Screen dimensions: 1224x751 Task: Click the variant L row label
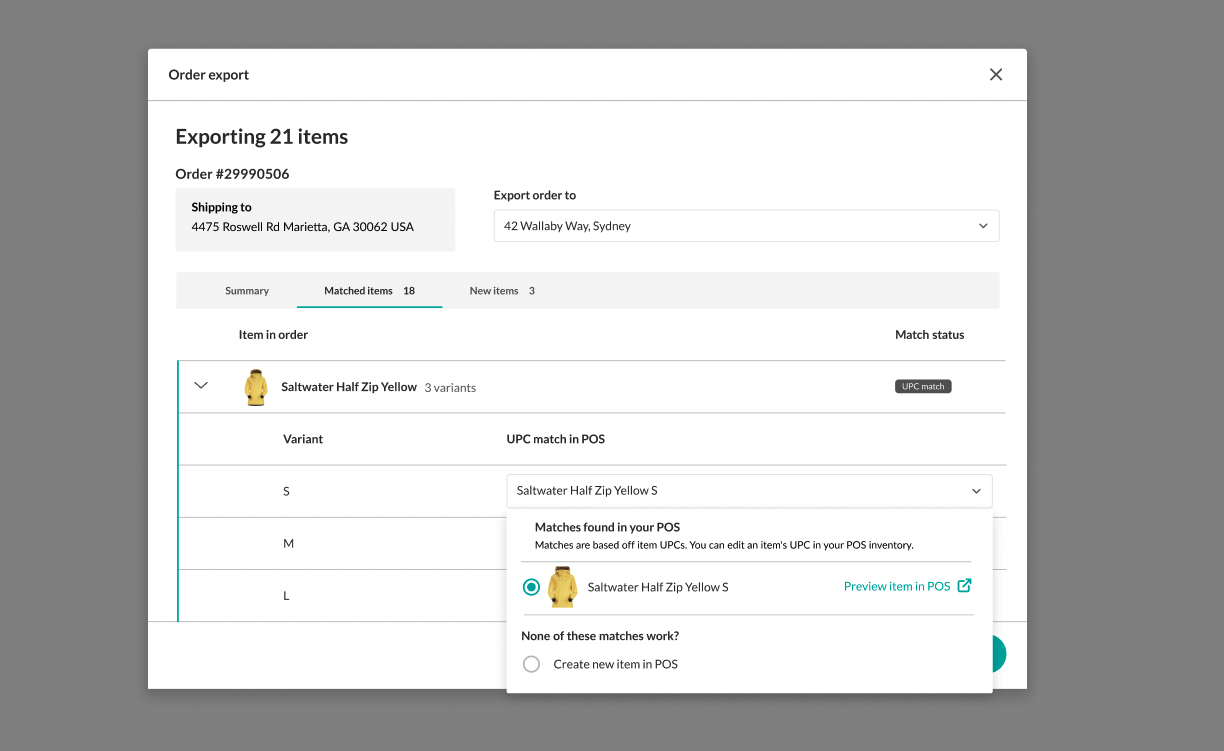286,596
